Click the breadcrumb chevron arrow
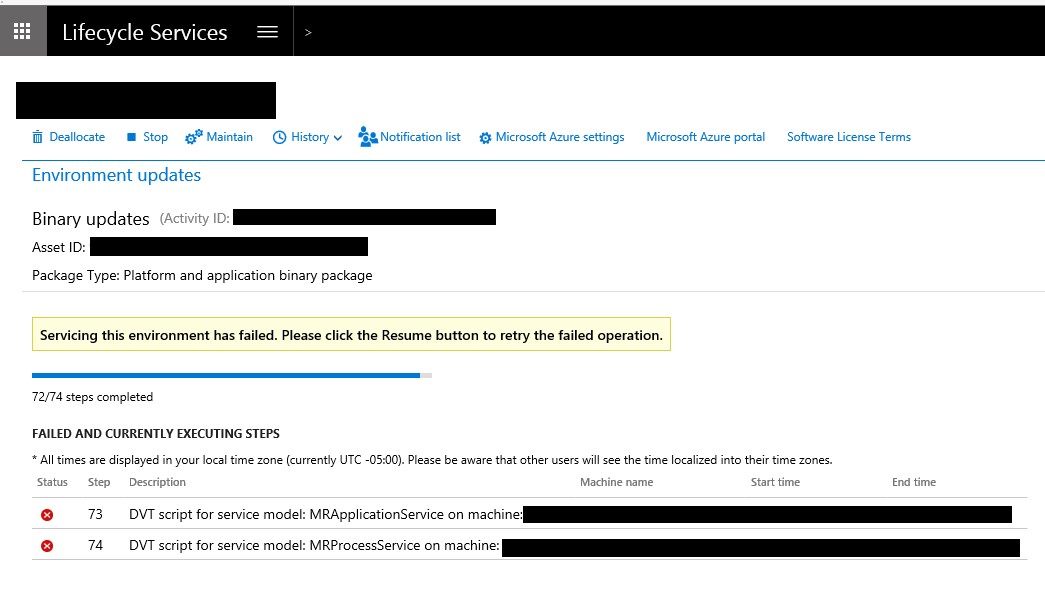 click(x=308, y=32)
